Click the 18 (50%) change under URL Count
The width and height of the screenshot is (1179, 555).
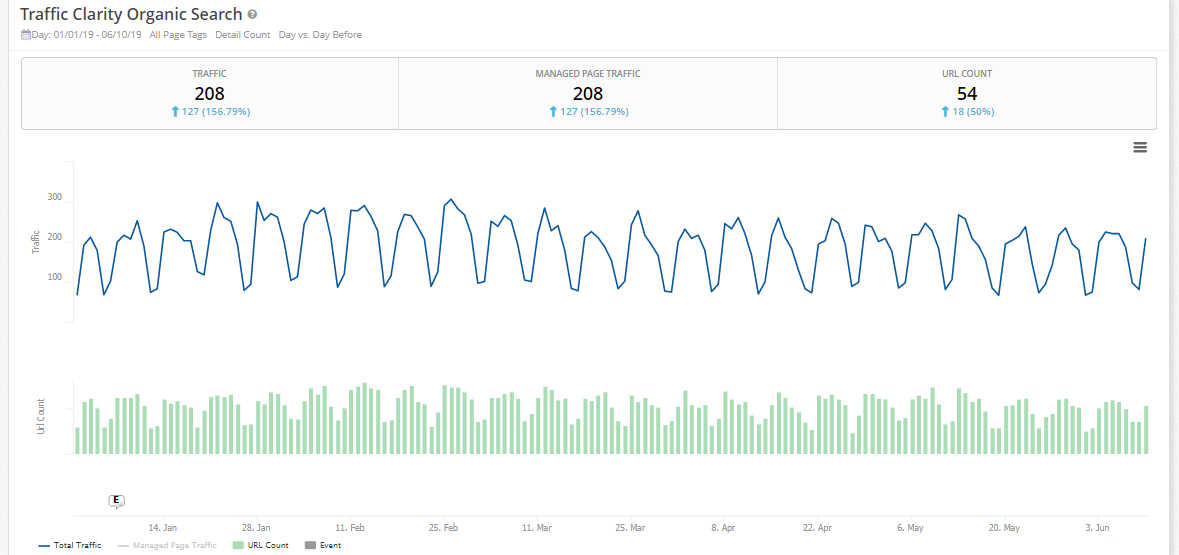point(967,112)
